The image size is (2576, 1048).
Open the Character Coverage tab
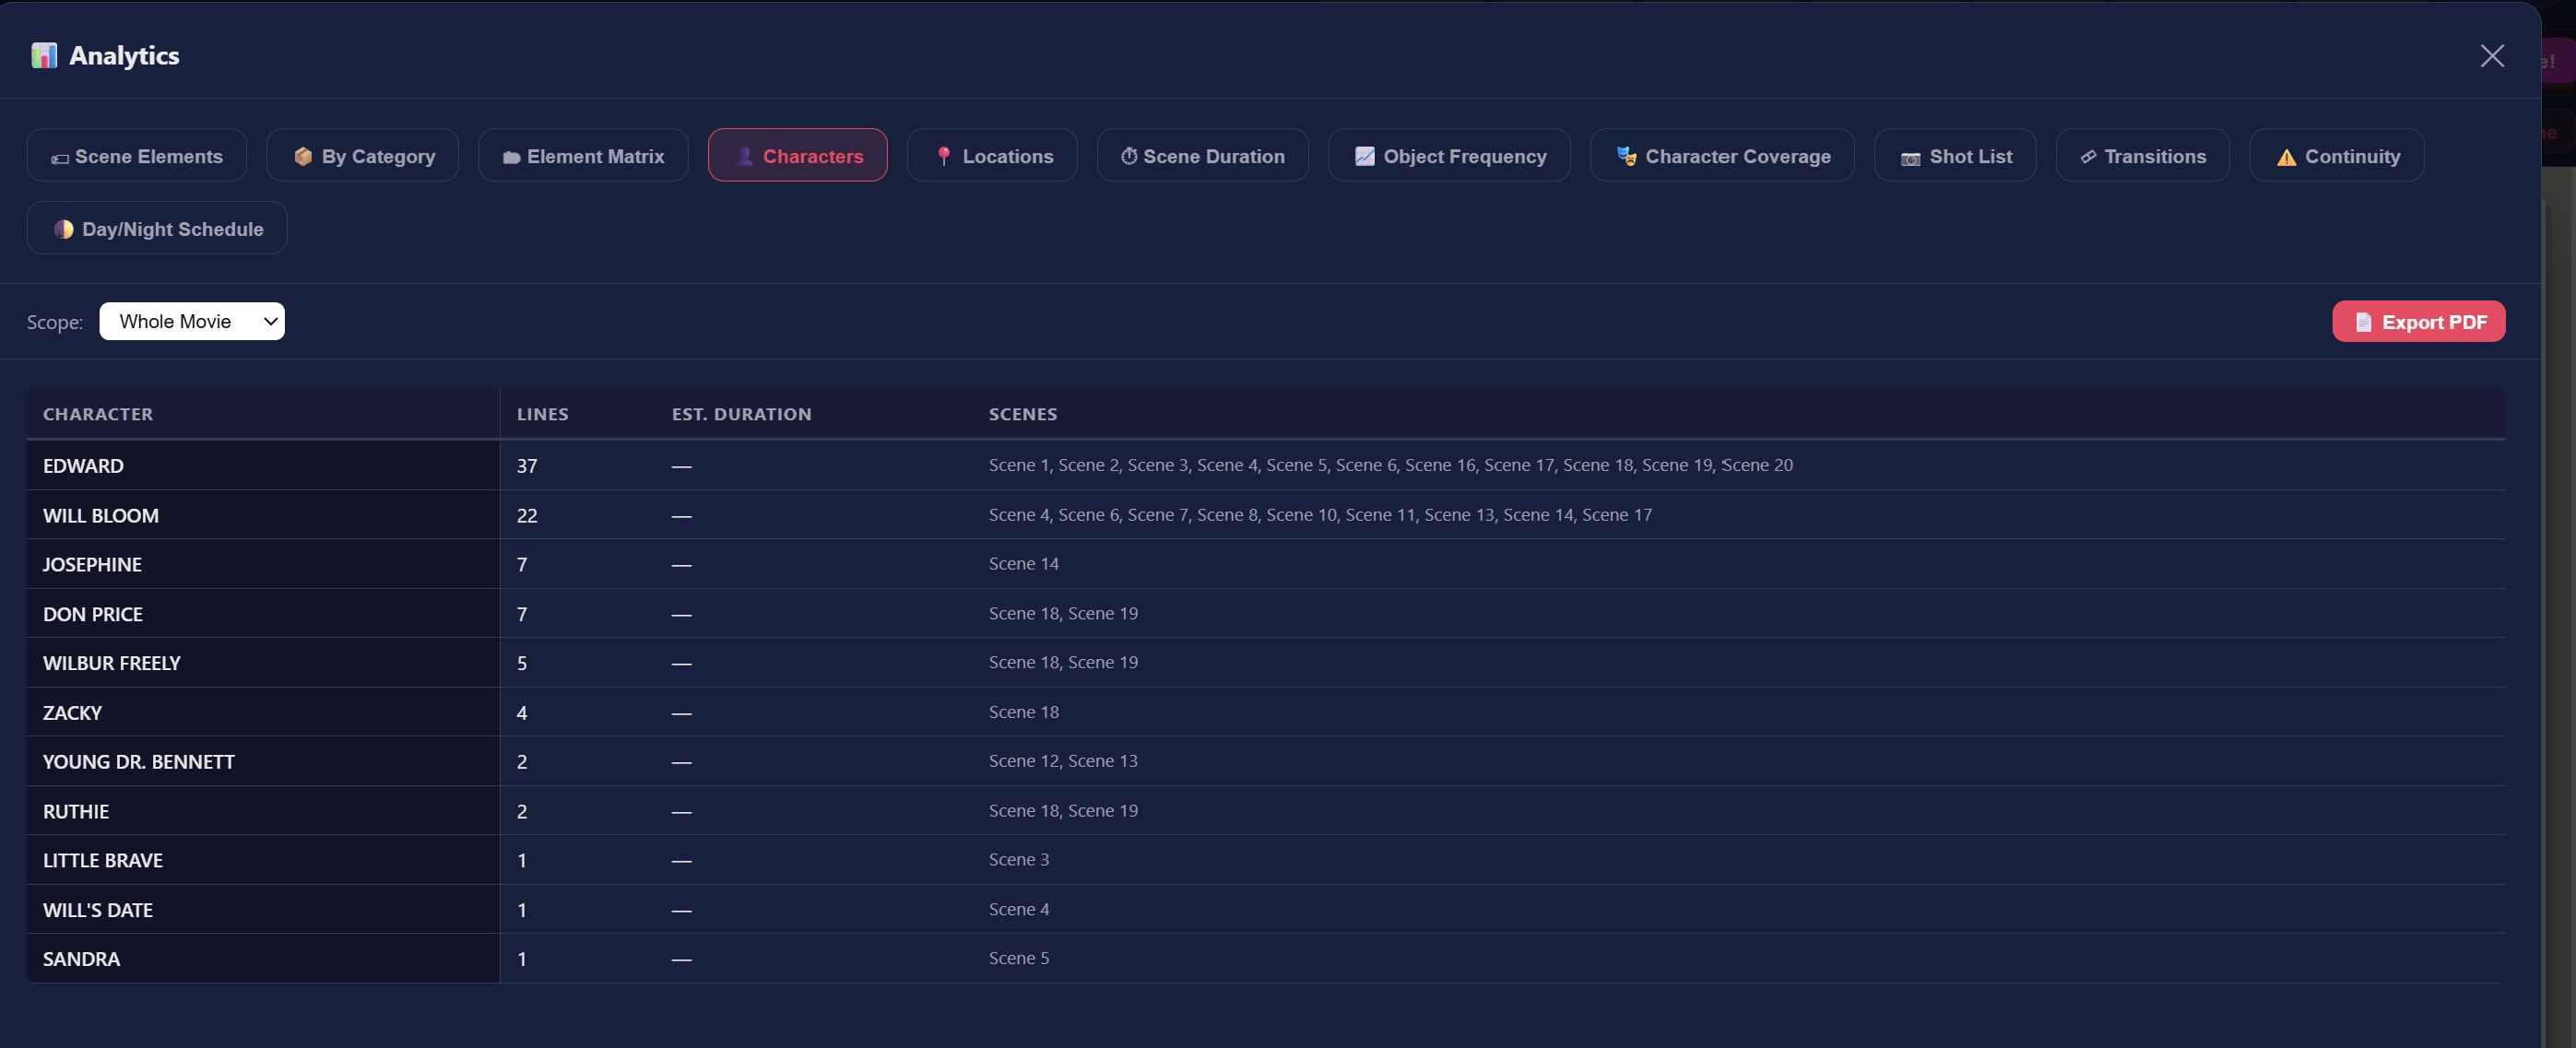(1722, 156)
